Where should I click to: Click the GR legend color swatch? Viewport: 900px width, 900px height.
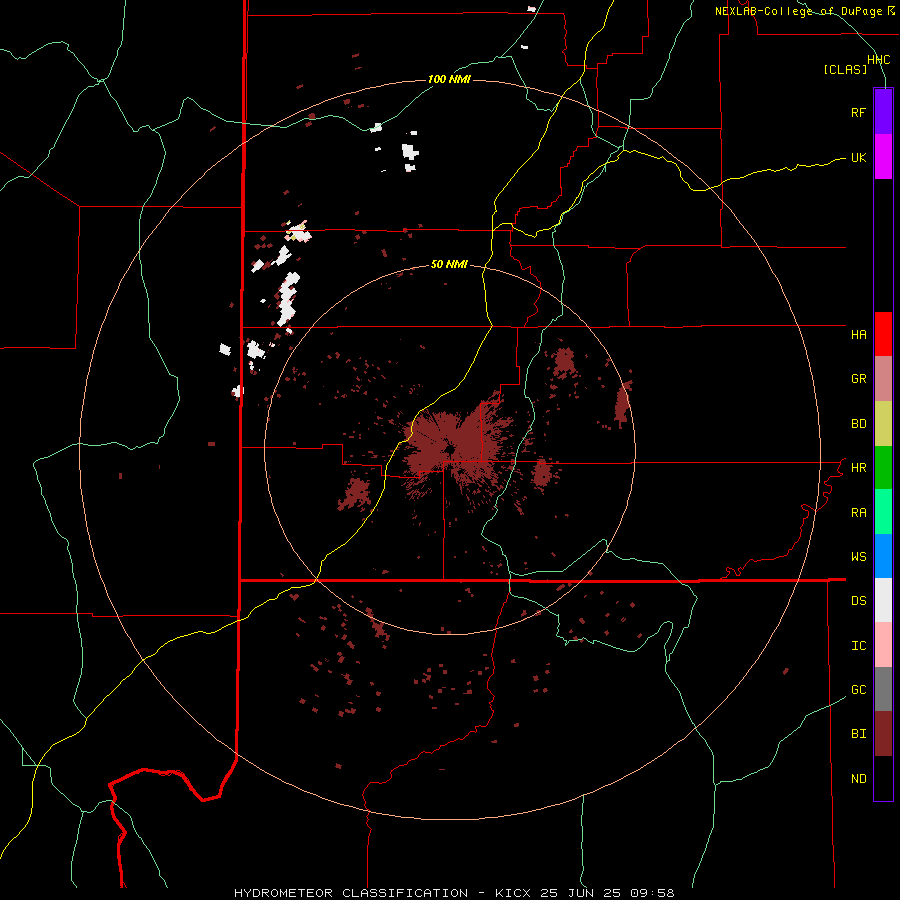point(883,379)
